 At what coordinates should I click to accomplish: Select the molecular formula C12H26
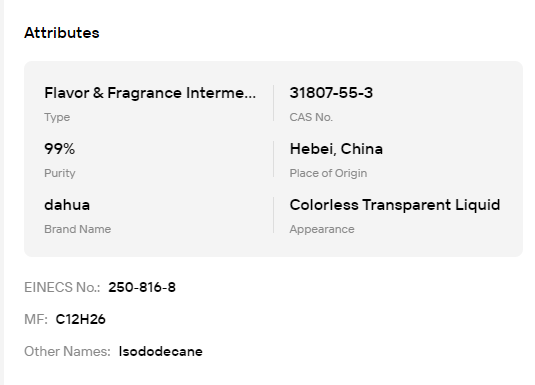coord(81,319)
